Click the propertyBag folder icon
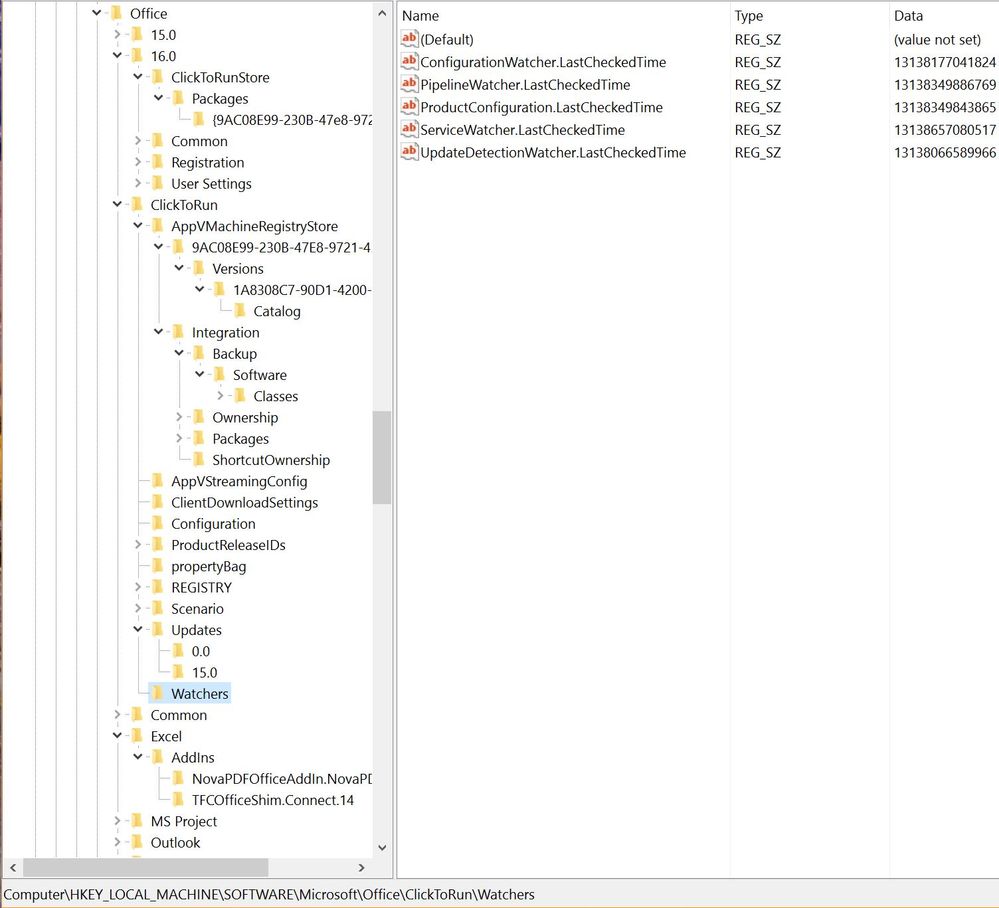Screen dimensions: 999x908 point(157,566)
